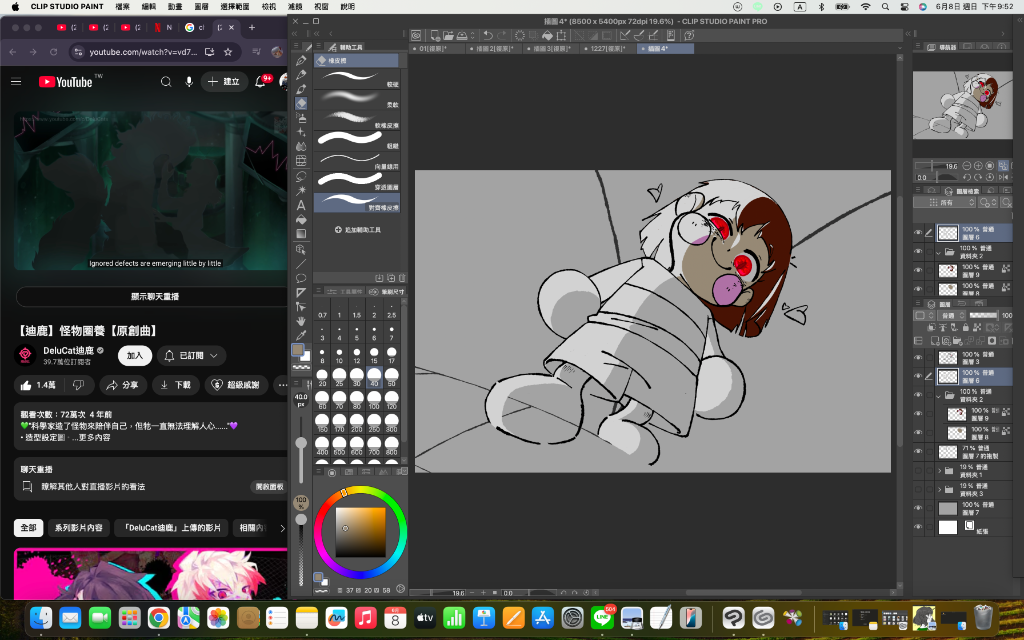Open the 已訂閱 subscription notification dropdown

190,355
